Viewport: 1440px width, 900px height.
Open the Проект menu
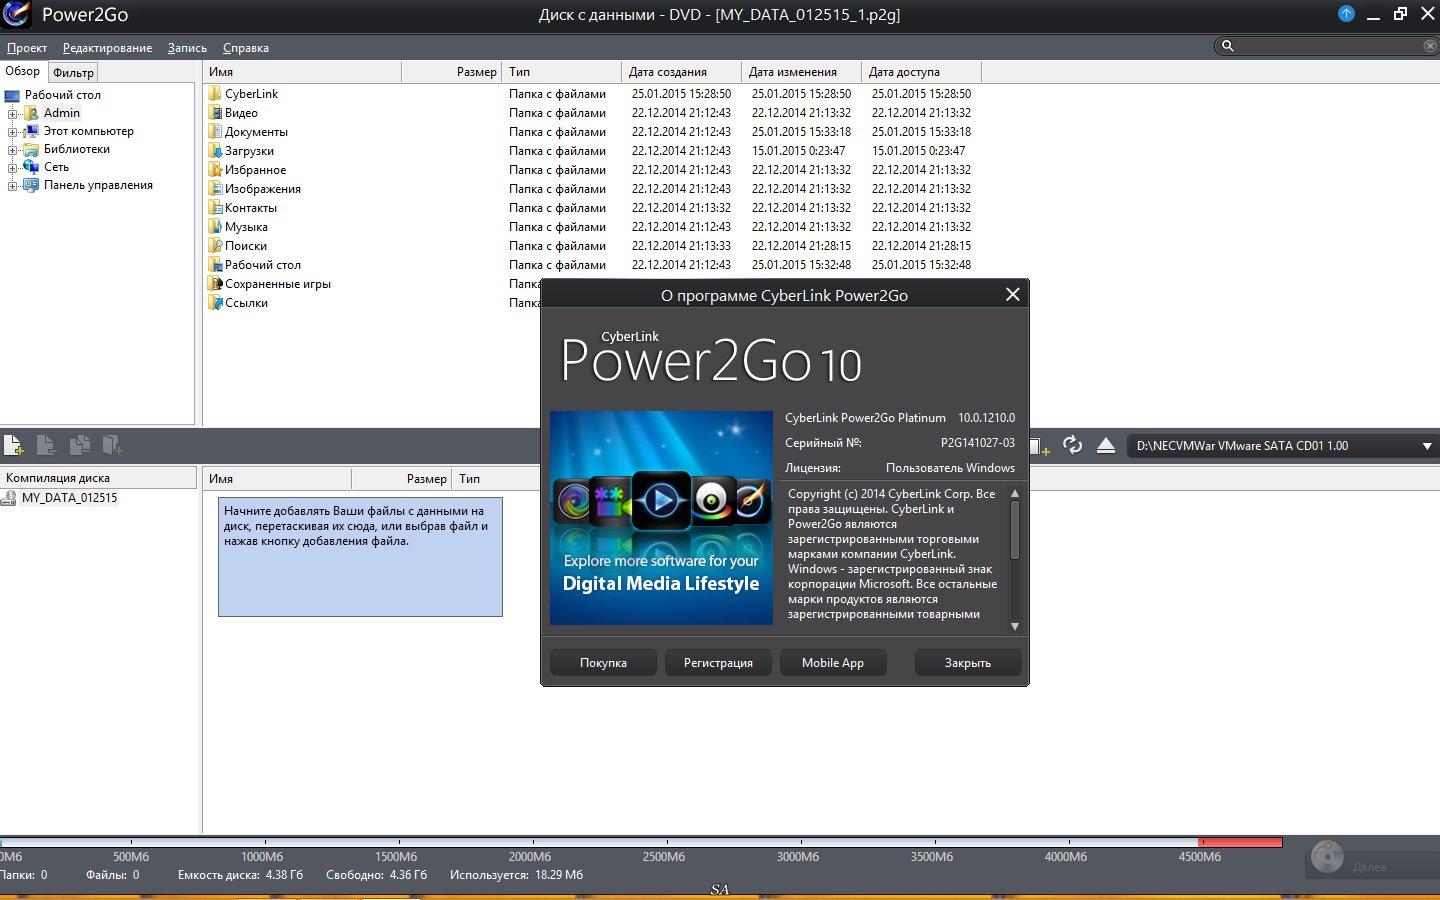(x=26, y=47)
